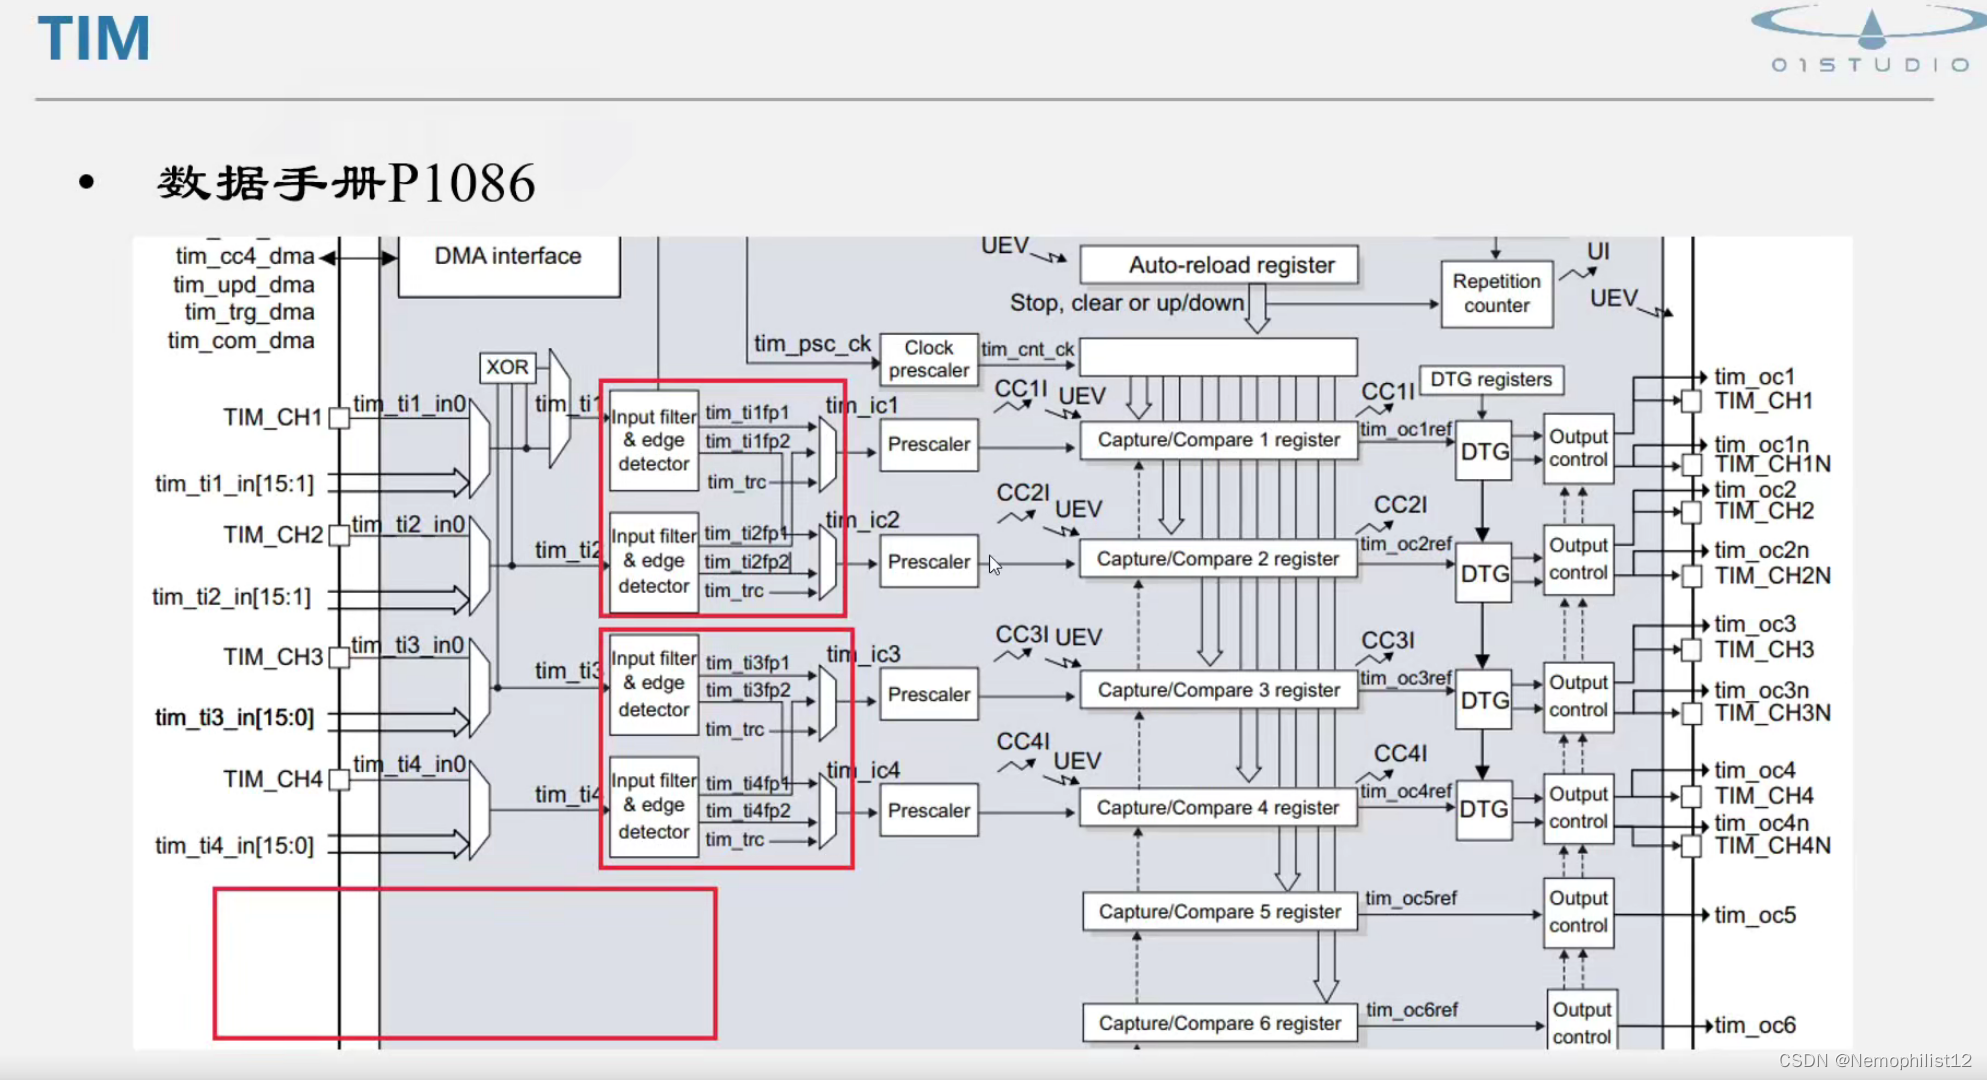1987x1080 pixels.
Task: Select the TIM_CH4 input pin label
Action: point(273,779)
